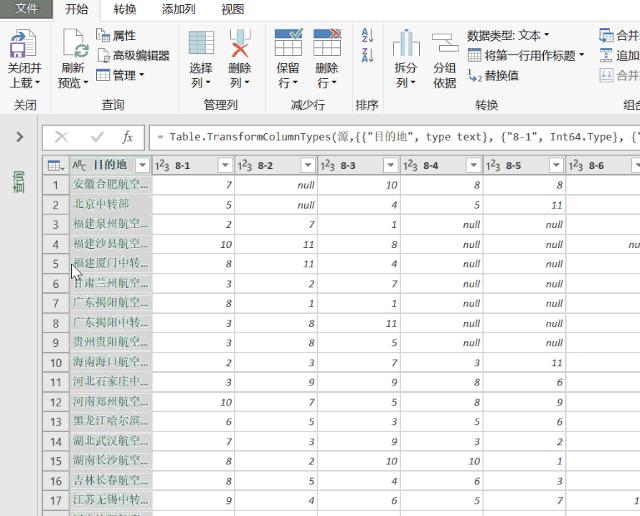Image resolution: width=640 pixels, height=516 pixels.
Task: Click the ABC type icon of 目的地 column
Action: pos(79,165)
